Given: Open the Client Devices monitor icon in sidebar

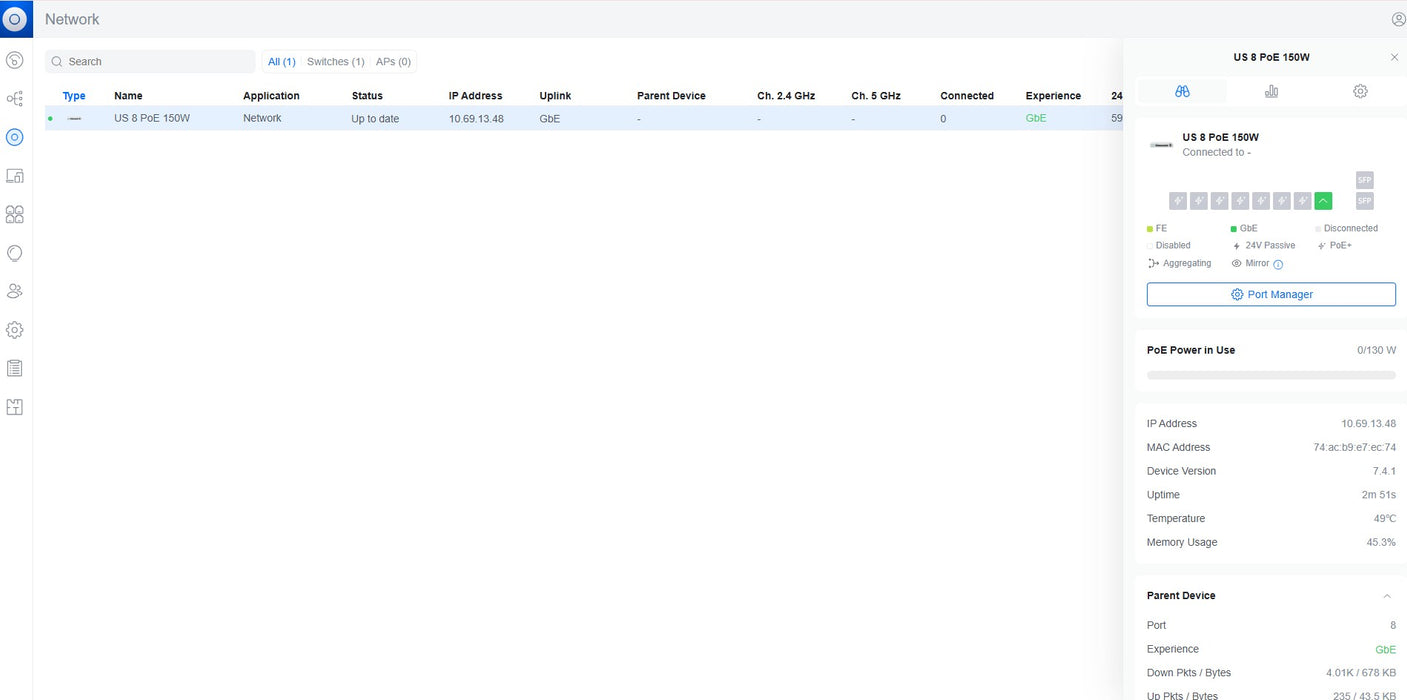Looking at the screenshot, I should (x=15, y=176).
